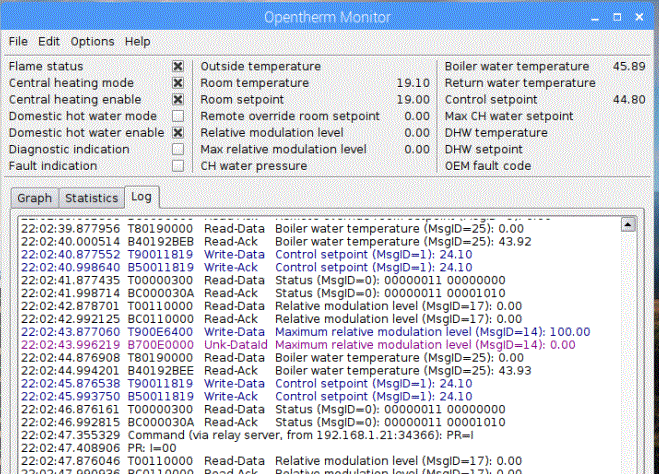
Task: Click the Room temperature value 19.10
Action: 413,83
